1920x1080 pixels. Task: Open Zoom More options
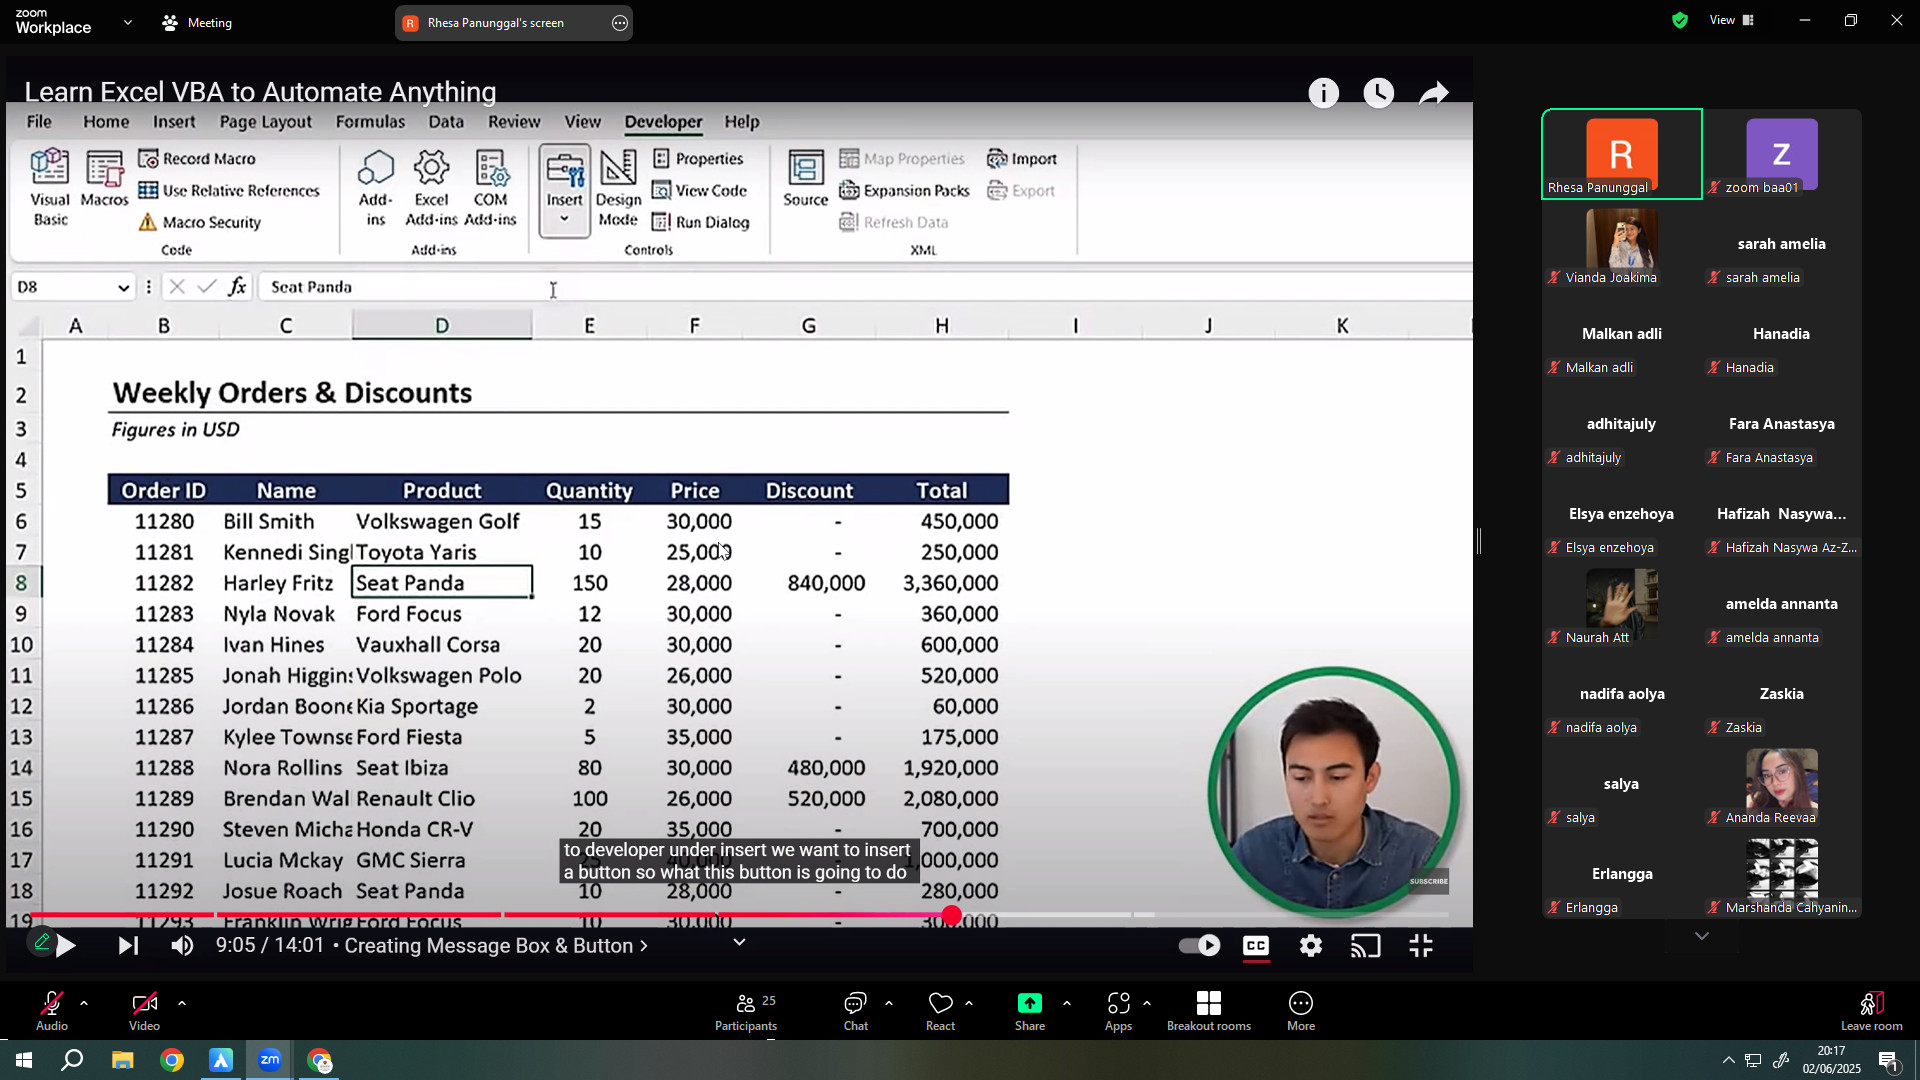1301,1012
